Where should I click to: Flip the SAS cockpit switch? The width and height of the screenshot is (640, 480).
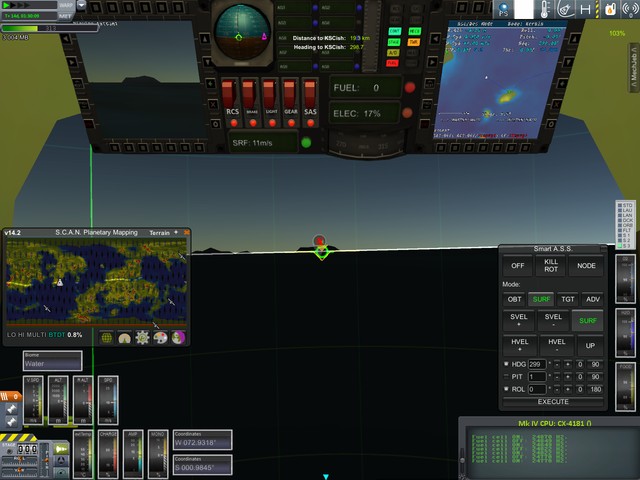[309, 95]
